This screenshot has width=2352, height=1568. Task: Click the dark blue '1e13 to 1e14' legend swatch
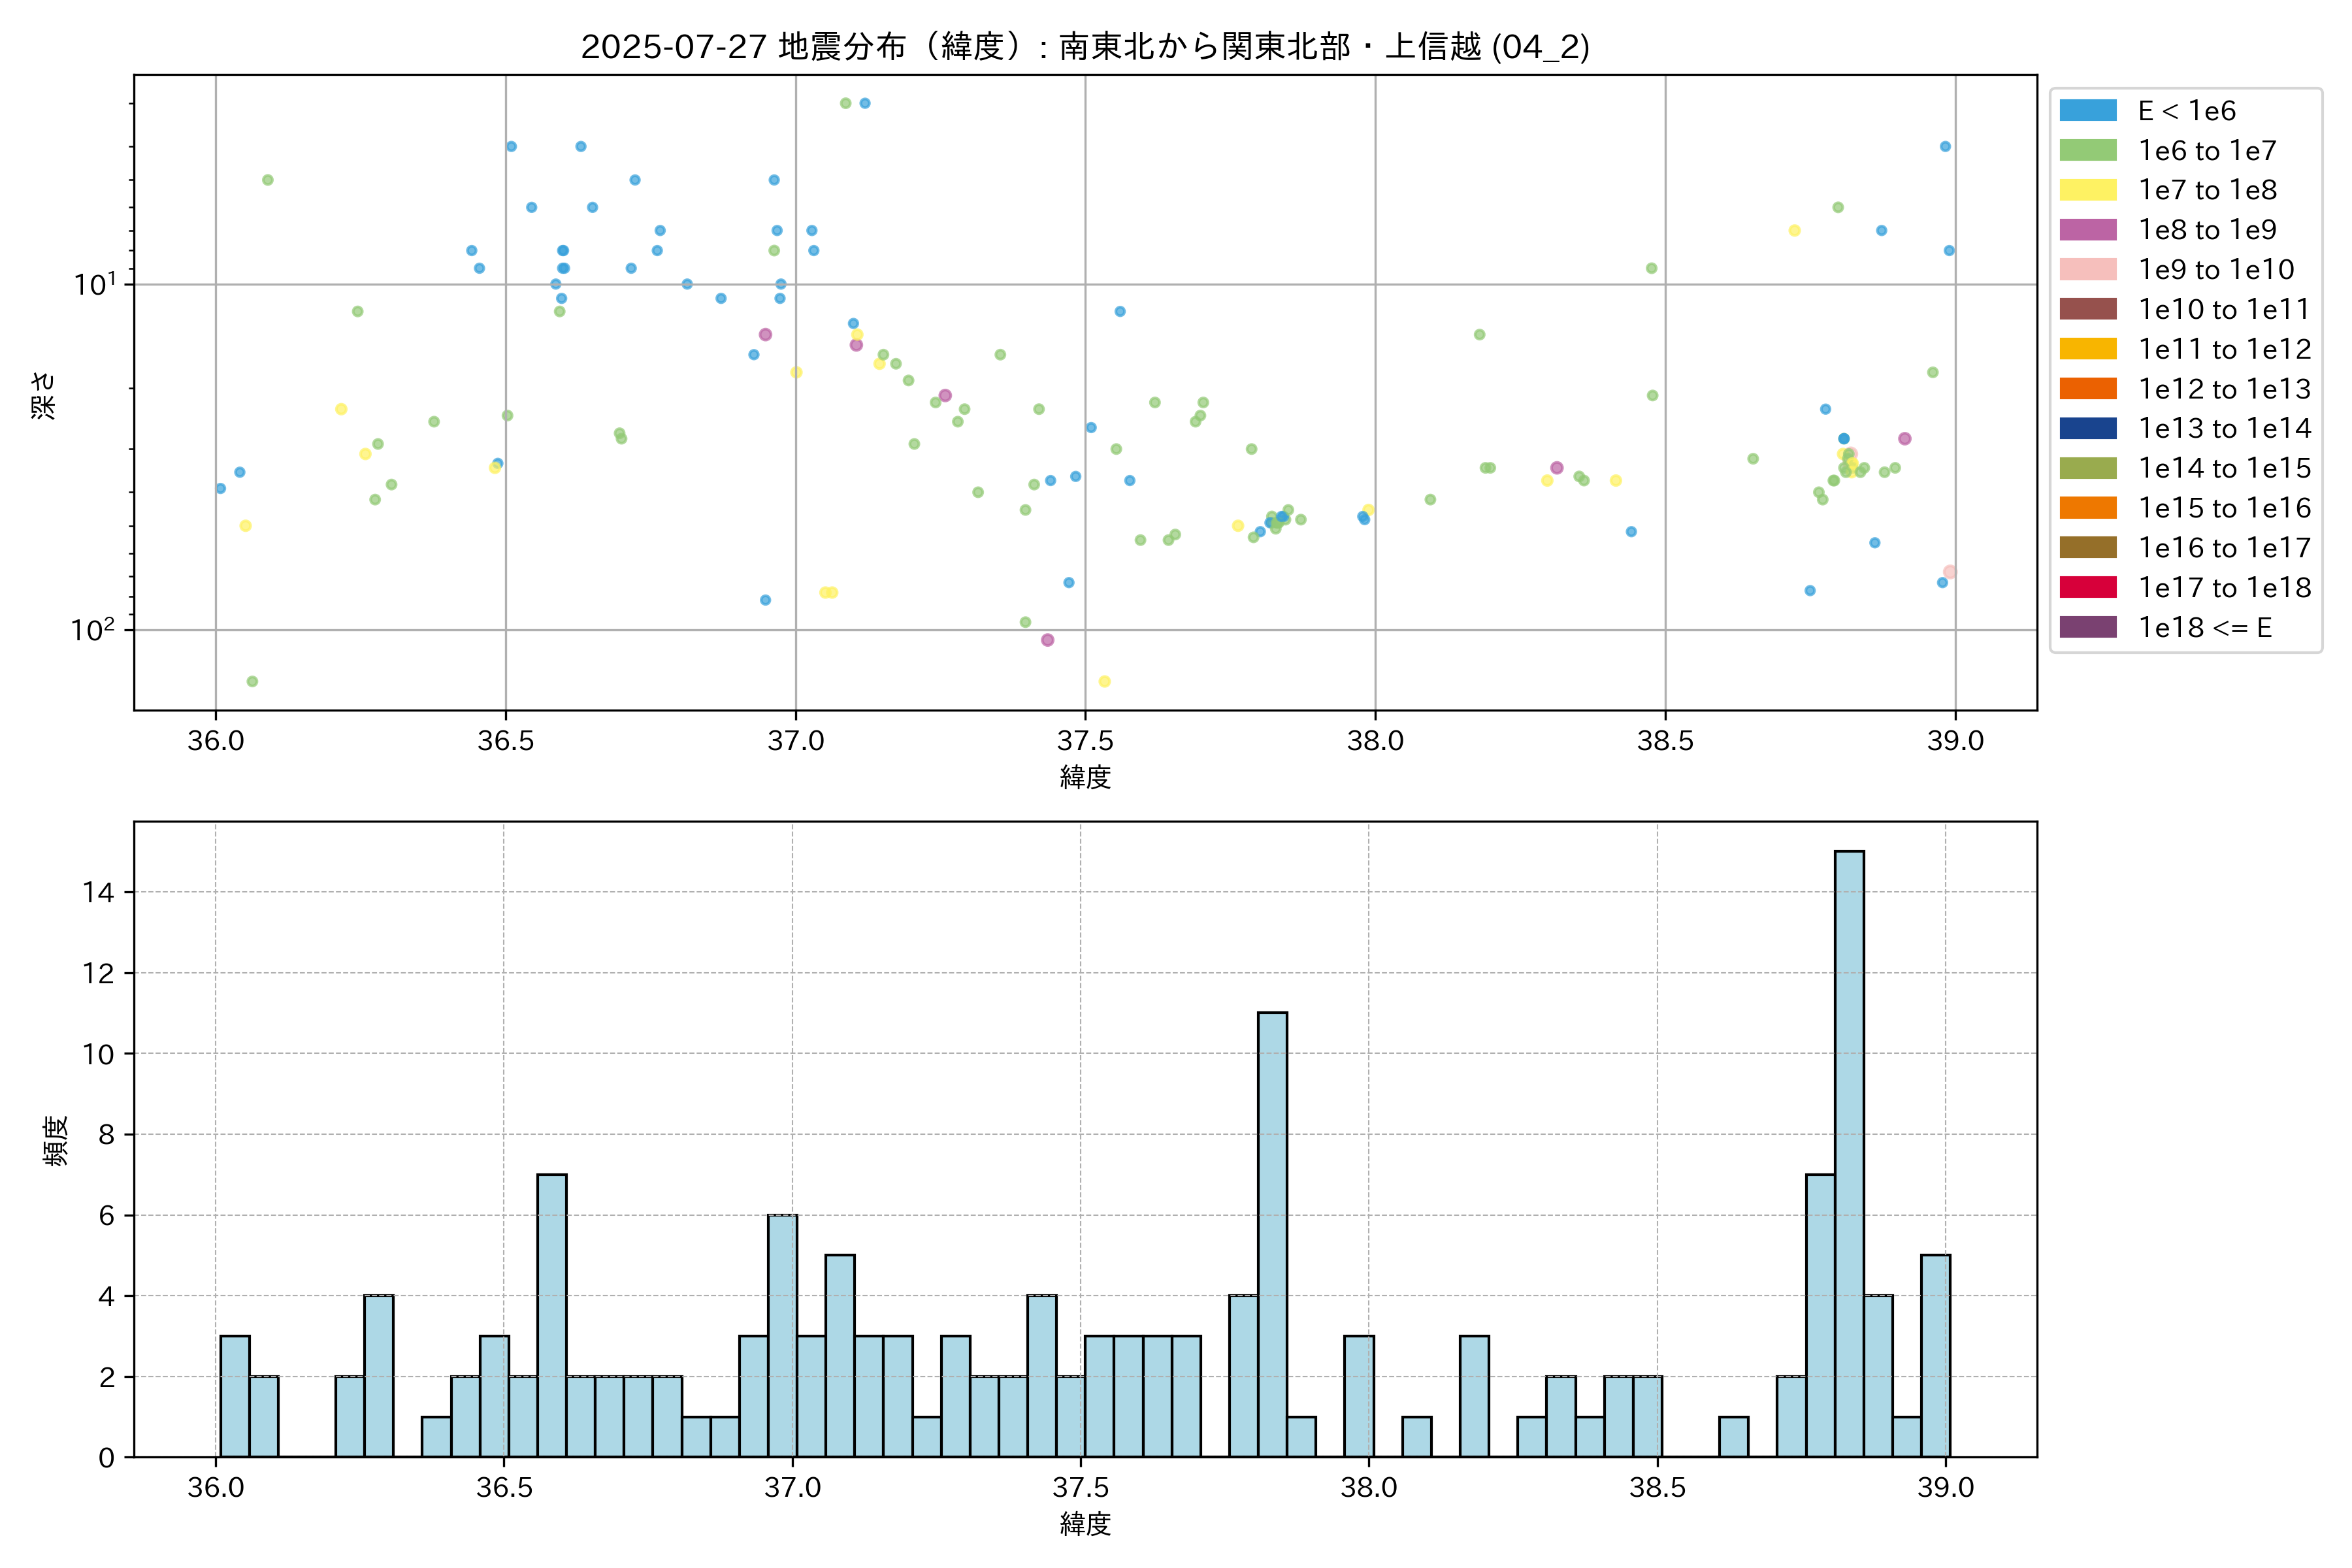coord(2087,428)
